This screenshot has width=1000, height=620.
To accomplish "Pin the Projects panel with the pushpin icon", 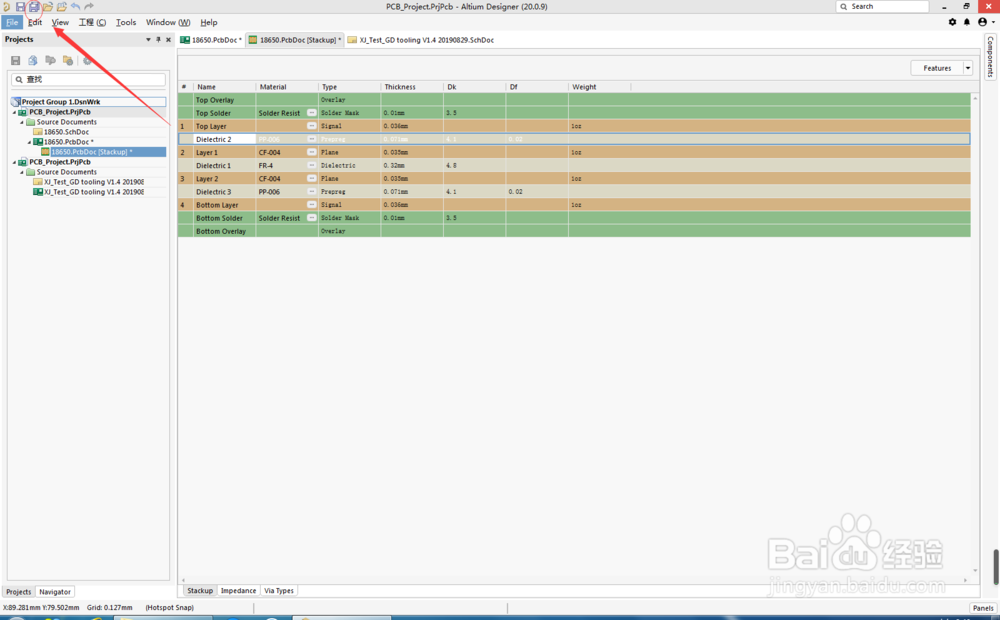I will [158, 40].
